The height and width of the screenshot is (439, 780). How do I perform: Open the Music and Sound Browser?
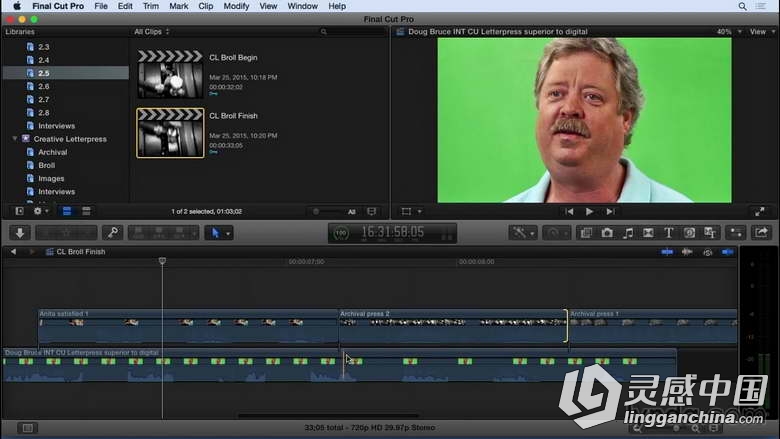click(x=628, y=233)
